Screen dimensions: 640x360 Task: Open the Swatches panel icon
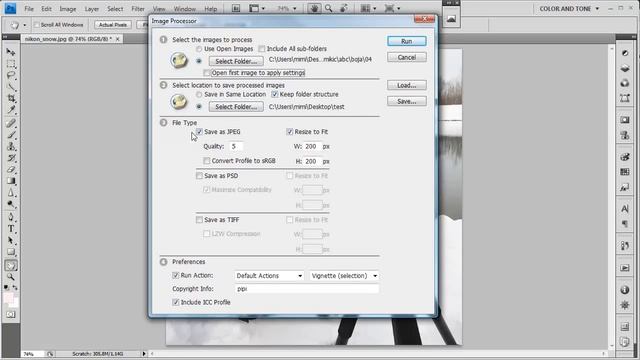pos(624,172)
